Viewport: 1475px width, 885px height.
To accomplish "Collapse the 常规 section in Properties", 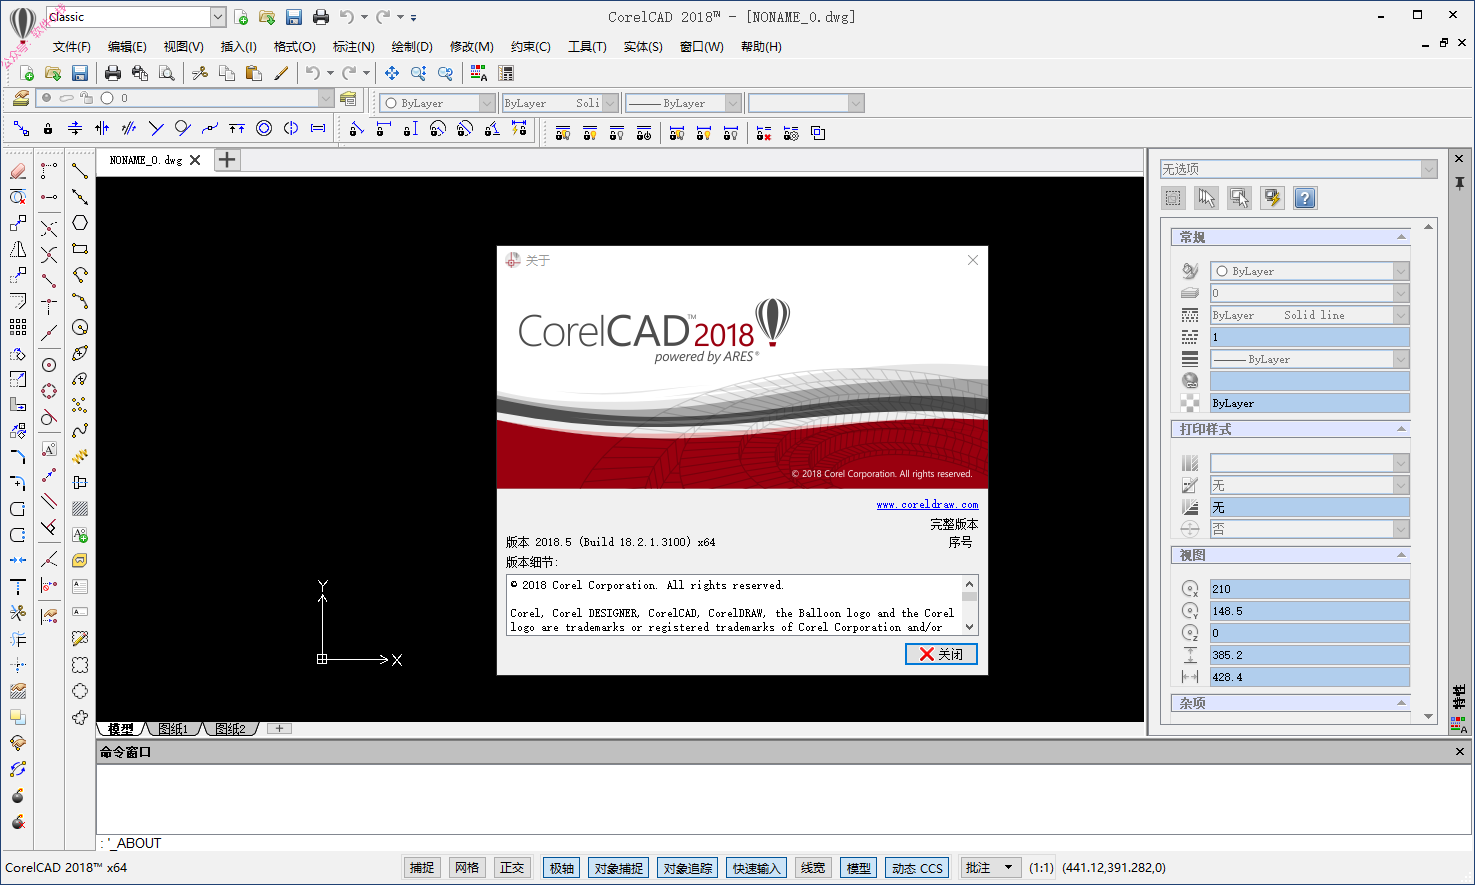I will pyautogui.click(x=1401, y=237).
